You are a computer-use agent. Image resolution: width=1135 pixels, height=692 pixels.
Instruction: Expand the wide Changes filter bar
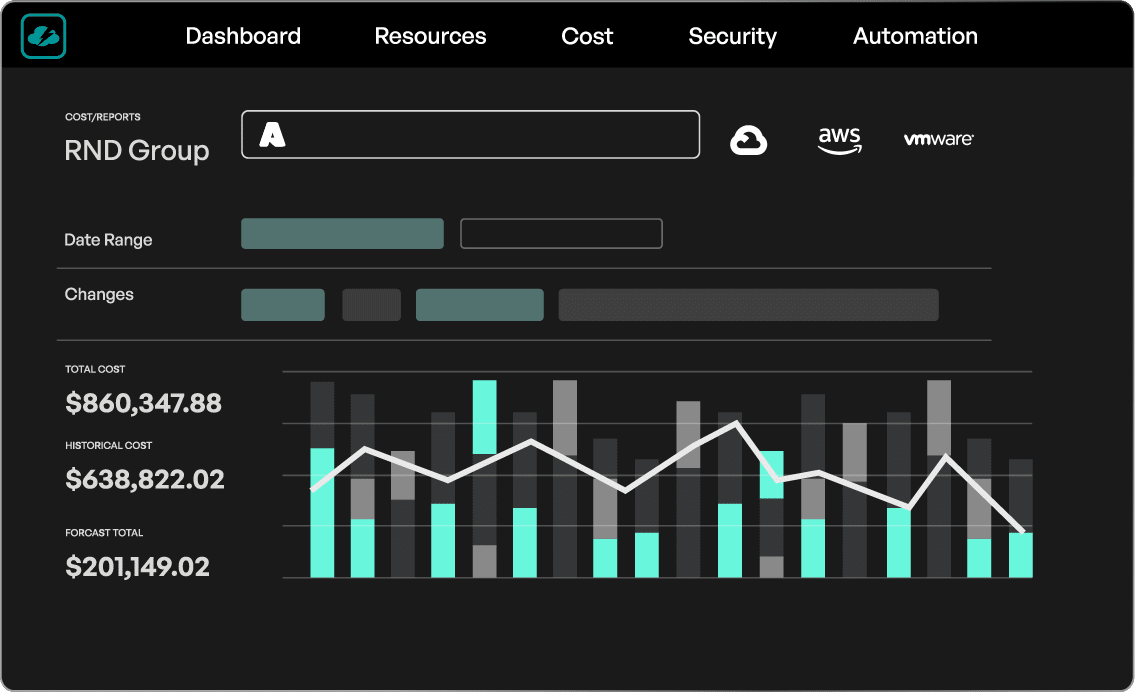click(748, 305)
